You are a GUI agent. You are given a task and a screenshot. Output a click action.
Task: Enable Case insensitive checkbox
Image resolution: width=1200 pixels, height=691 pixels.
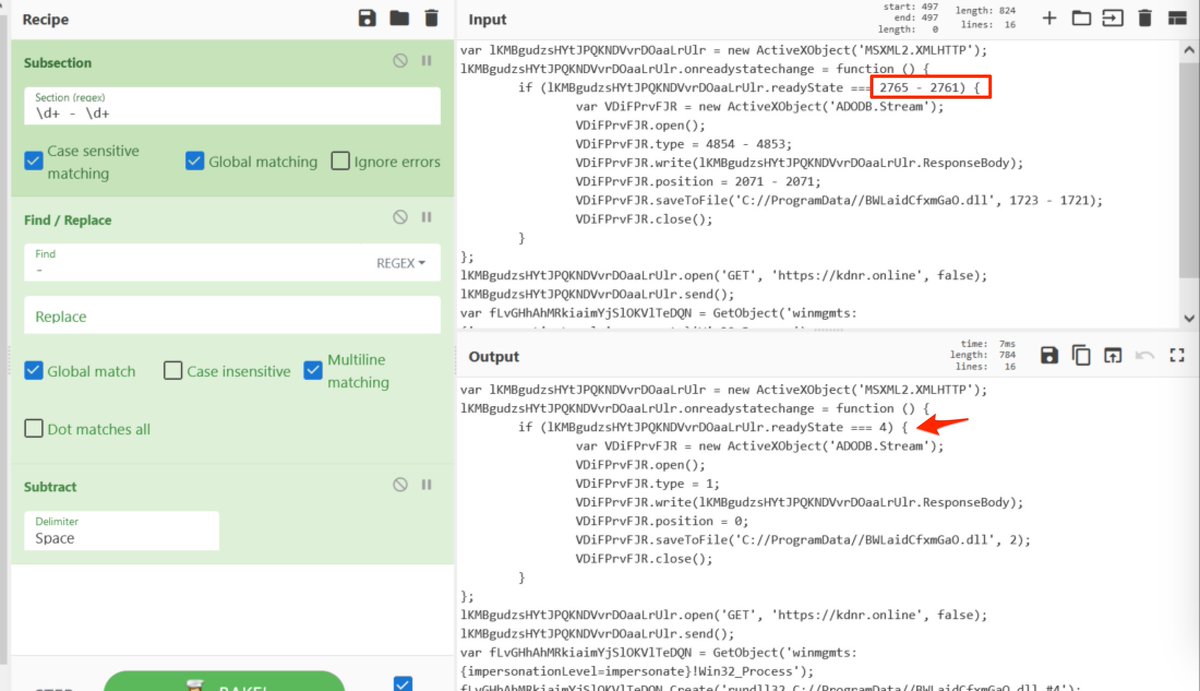pos(173,370)
